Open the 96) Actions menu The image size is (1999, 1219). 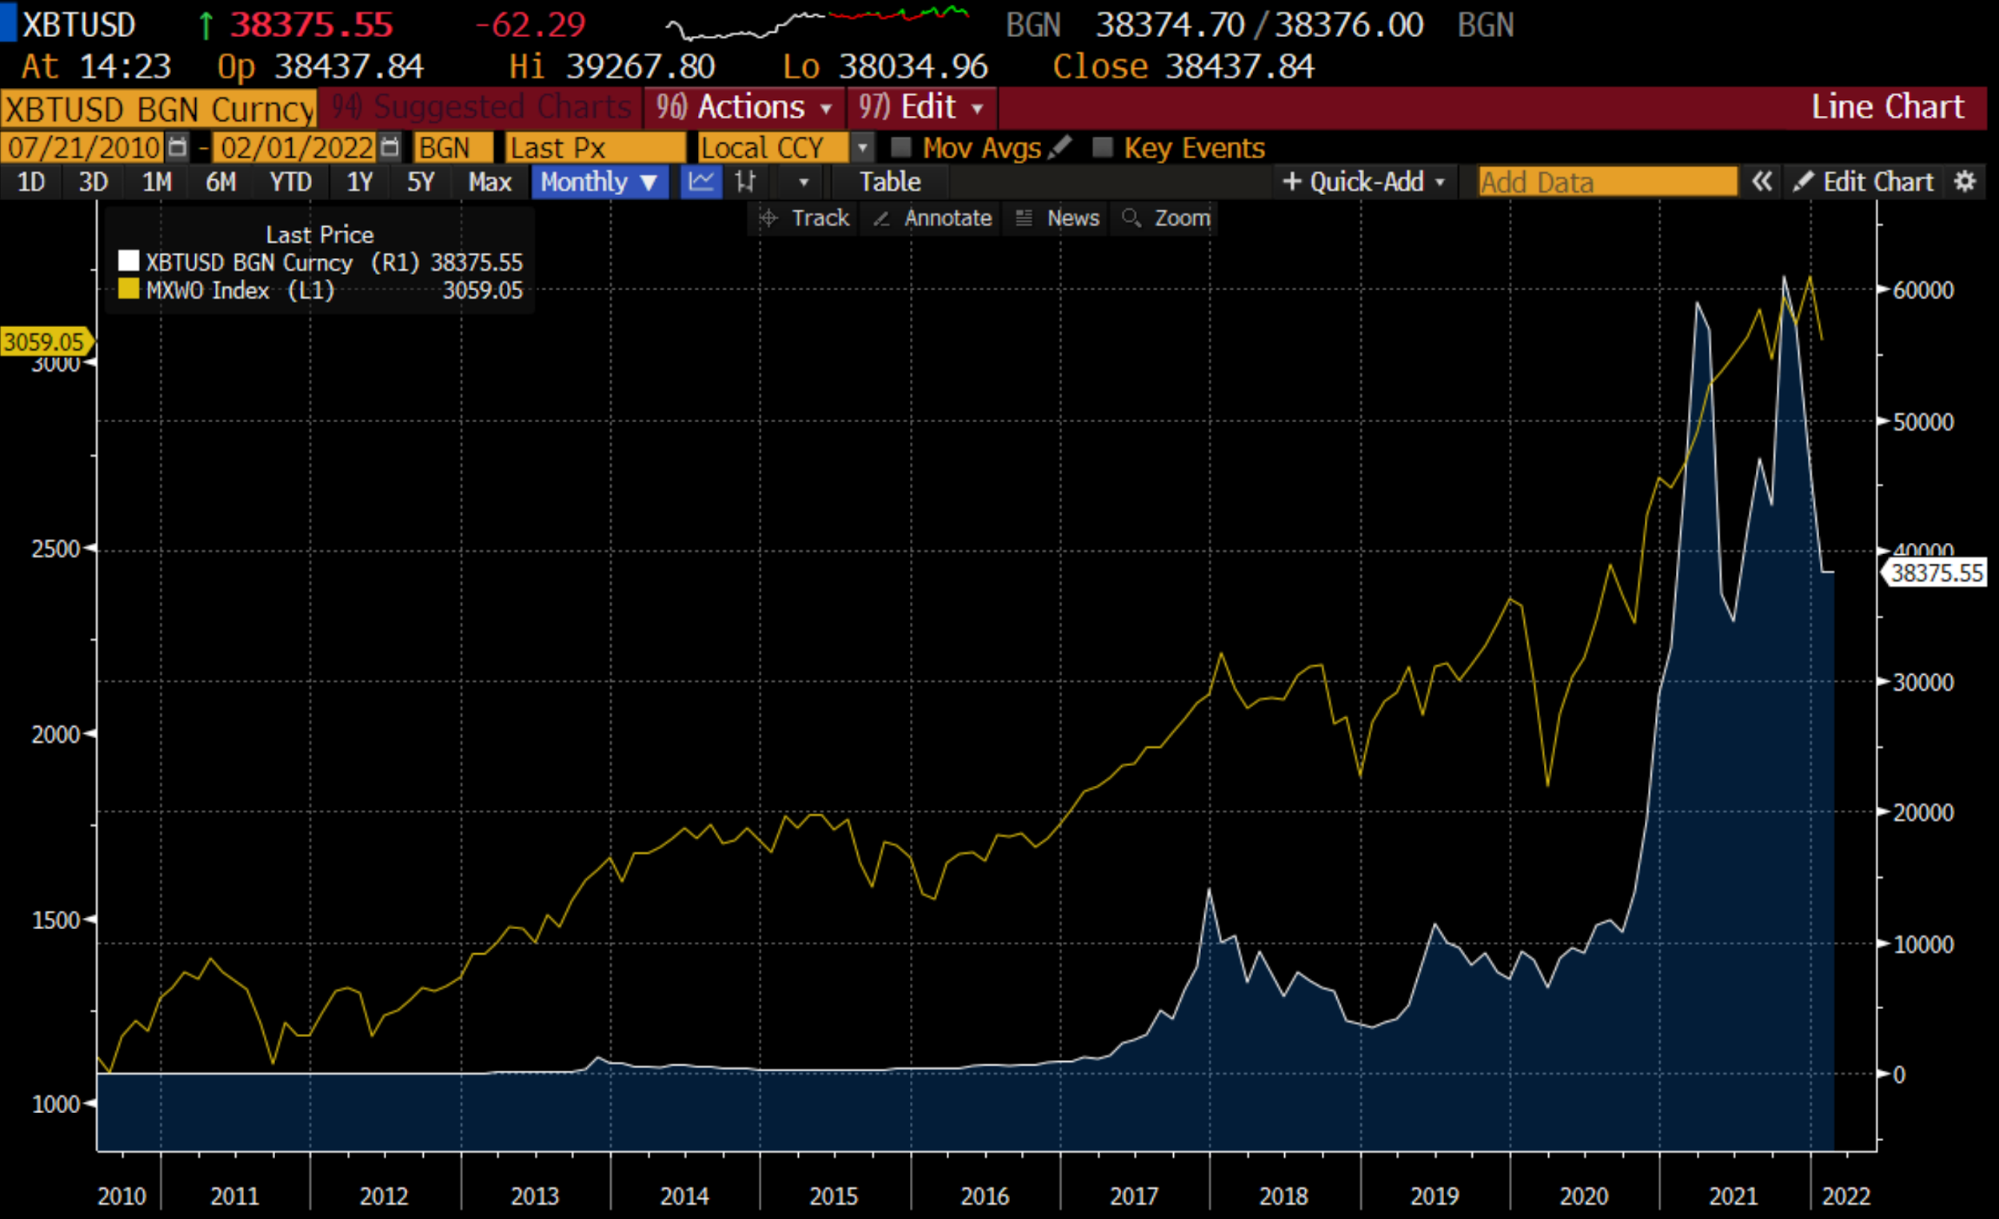745,107
